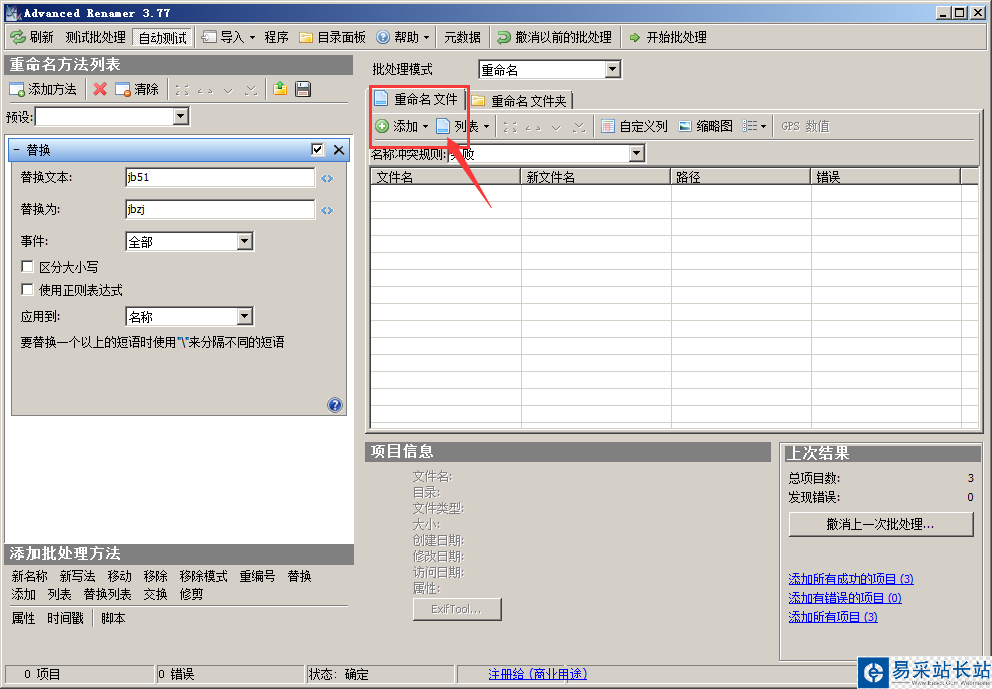Click the ExifTool... button
This screenshot has height=689, width=992.
[457, 609]
